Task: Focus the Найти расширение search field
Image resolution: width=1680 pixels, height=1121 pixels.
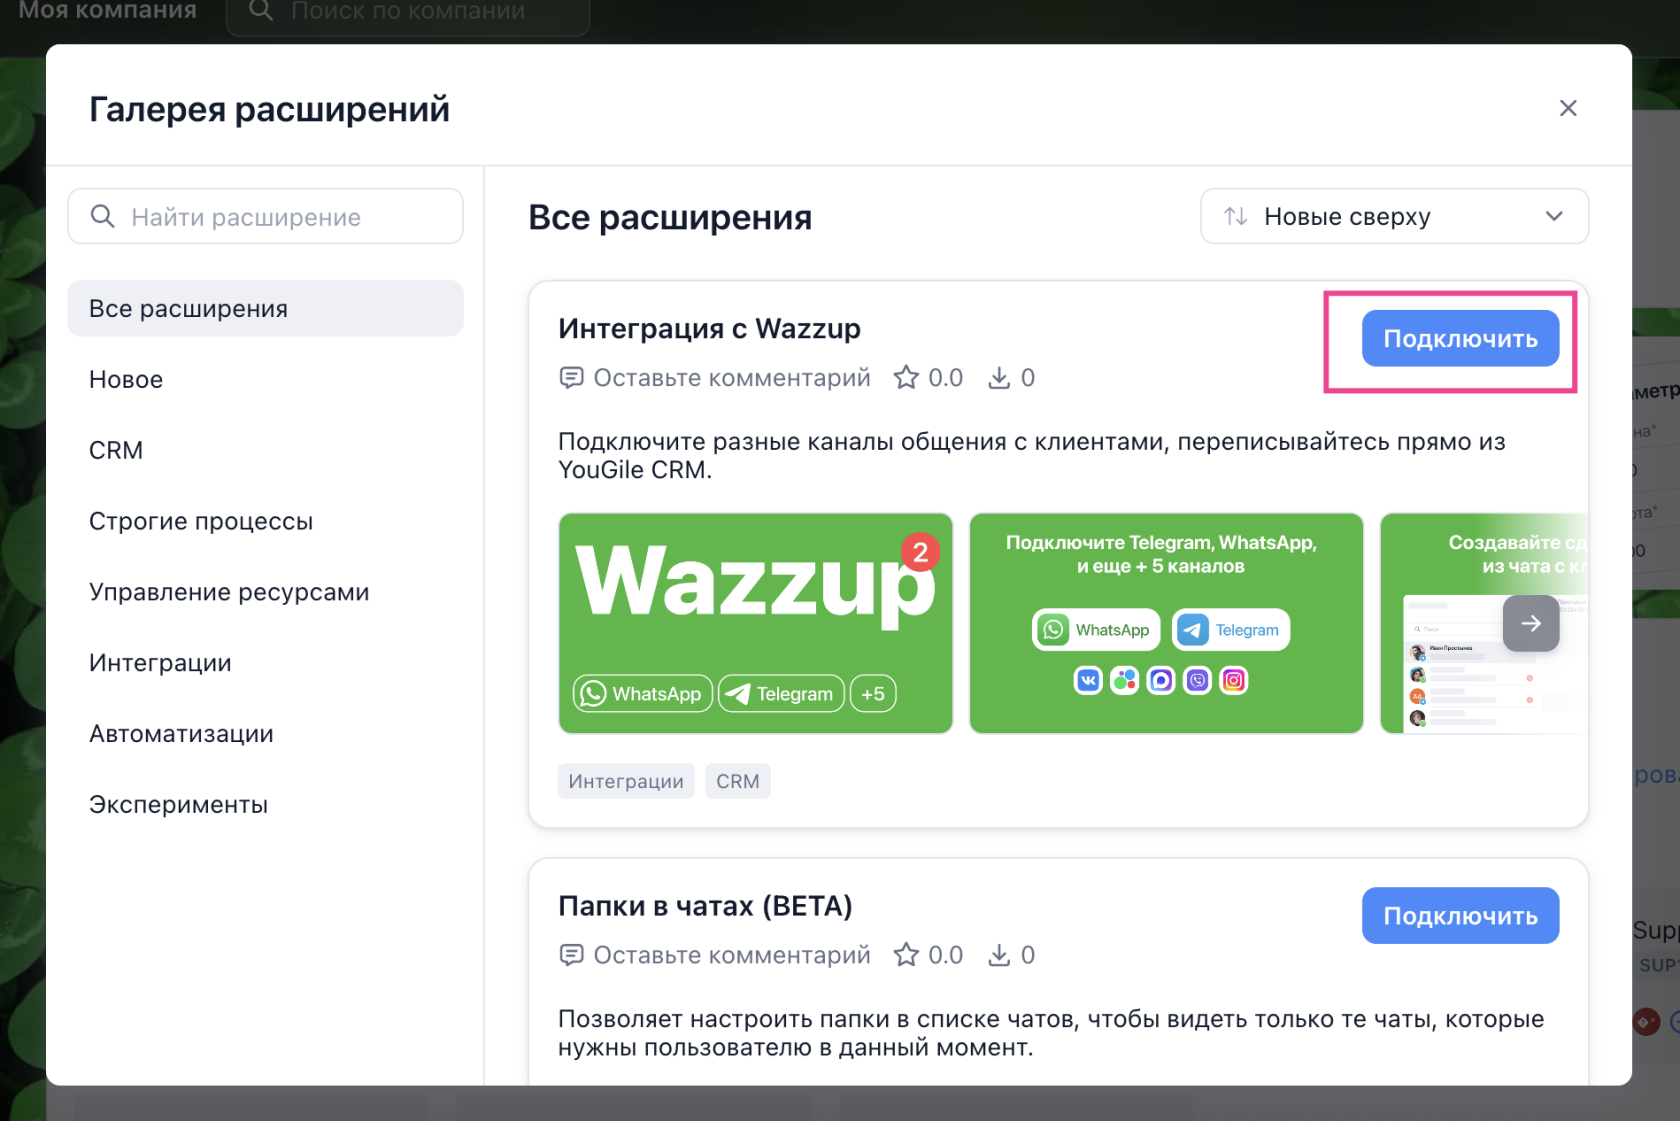Action: tap(265, 217)
